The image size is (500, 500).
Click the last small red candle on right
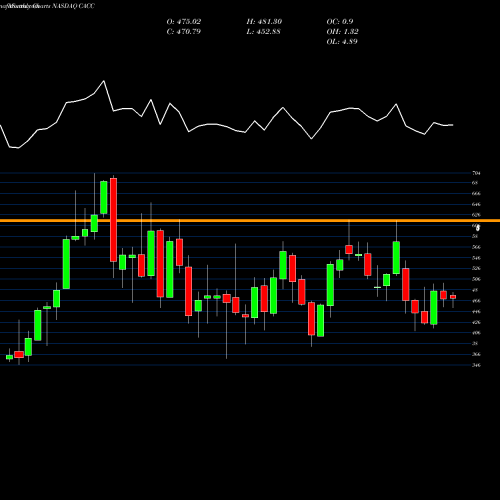(453, 297)
